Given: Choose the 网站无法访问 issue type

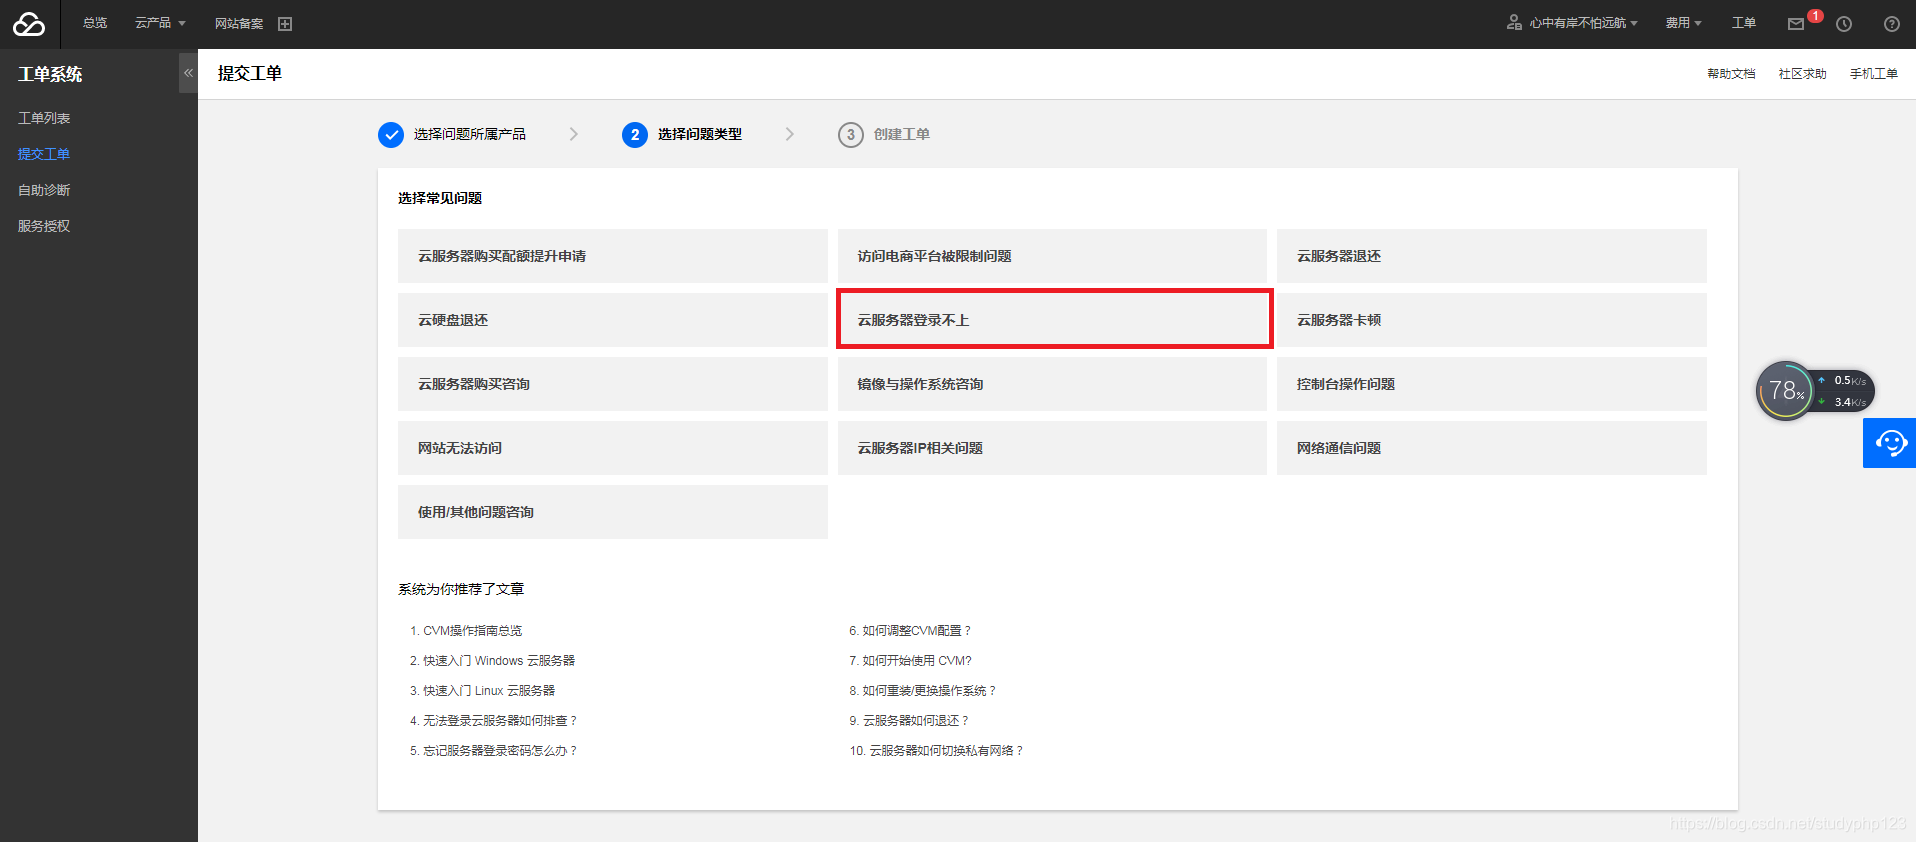Looking at the screenshot, I should [613, 448].
